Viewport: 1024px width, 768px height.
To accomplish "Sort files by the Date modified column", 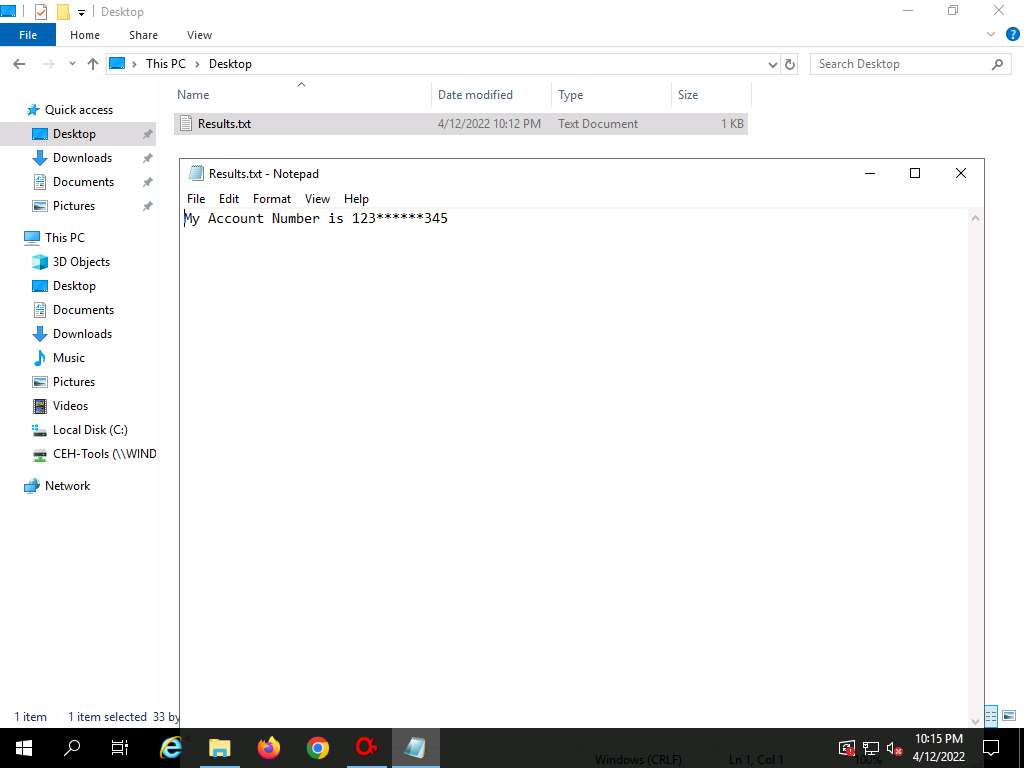I will point(475,95).
